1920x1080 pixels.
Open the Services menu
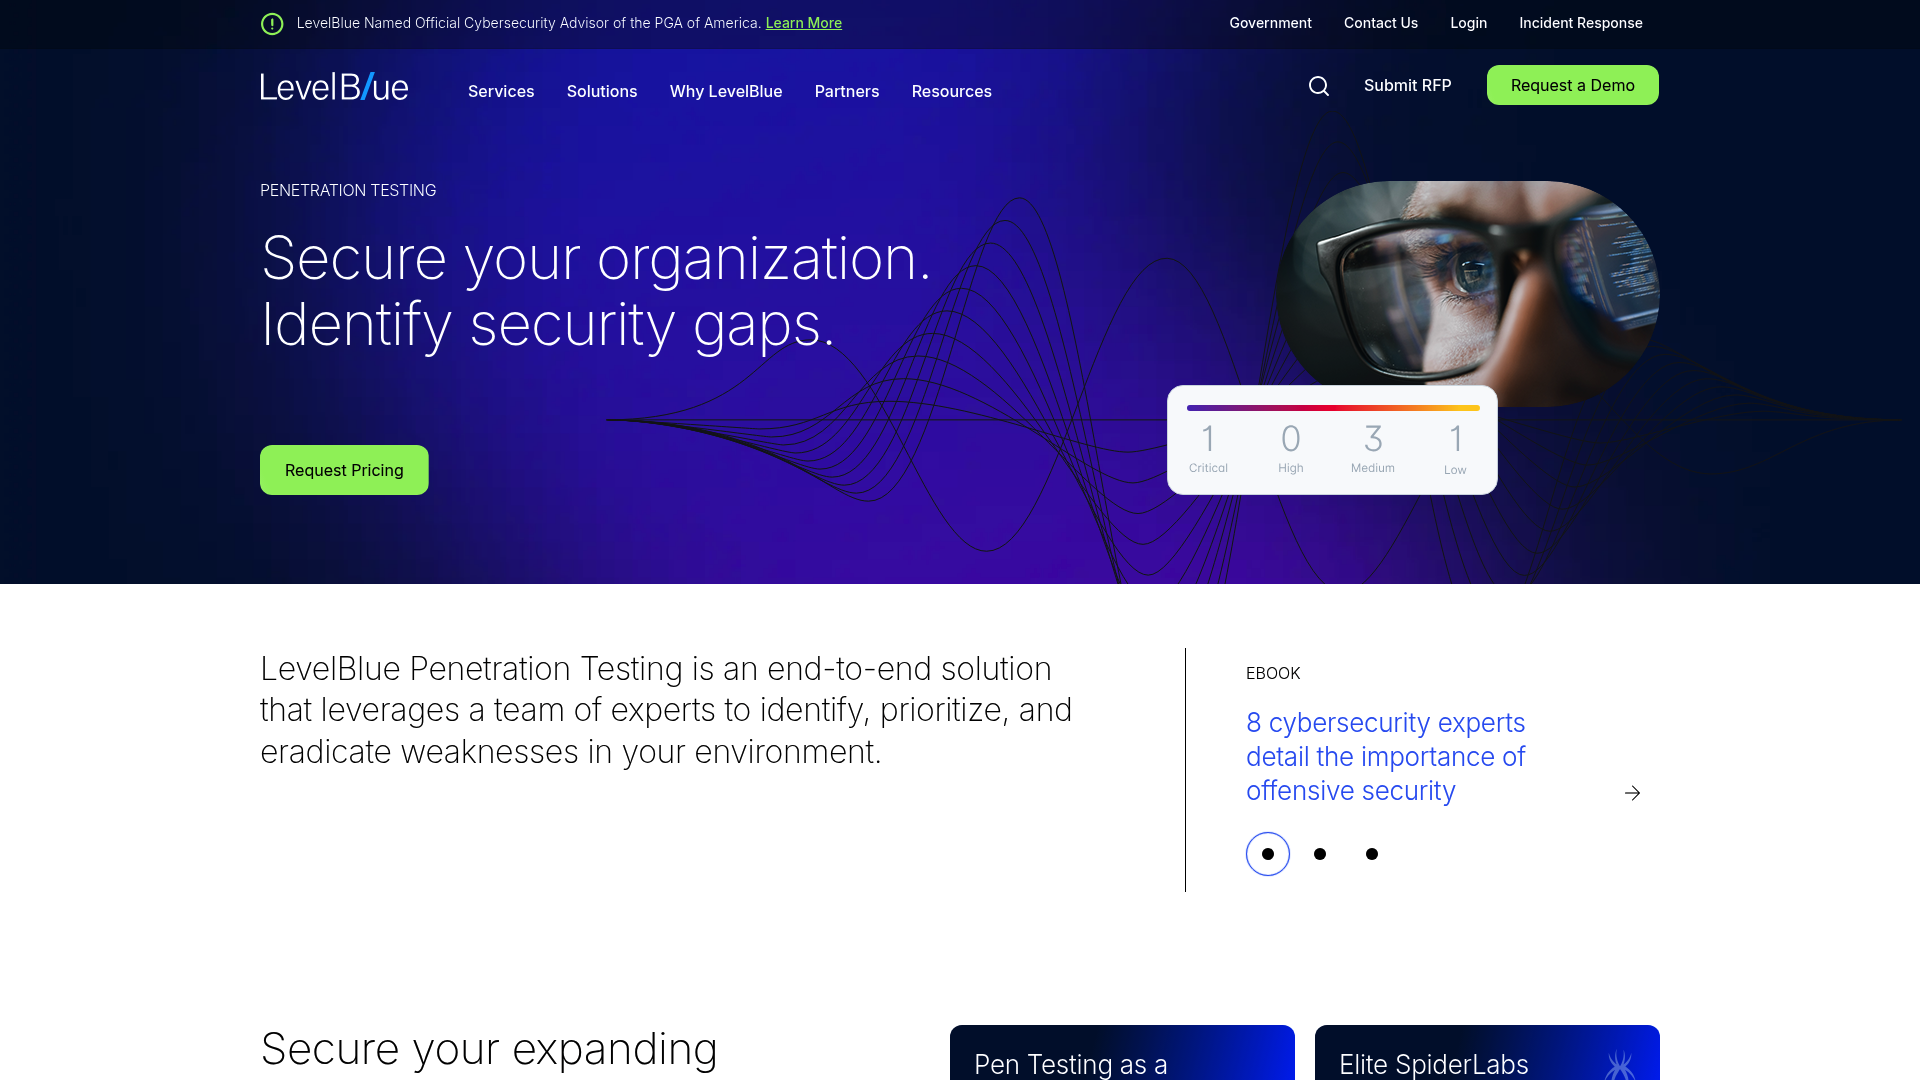(501, 91)
